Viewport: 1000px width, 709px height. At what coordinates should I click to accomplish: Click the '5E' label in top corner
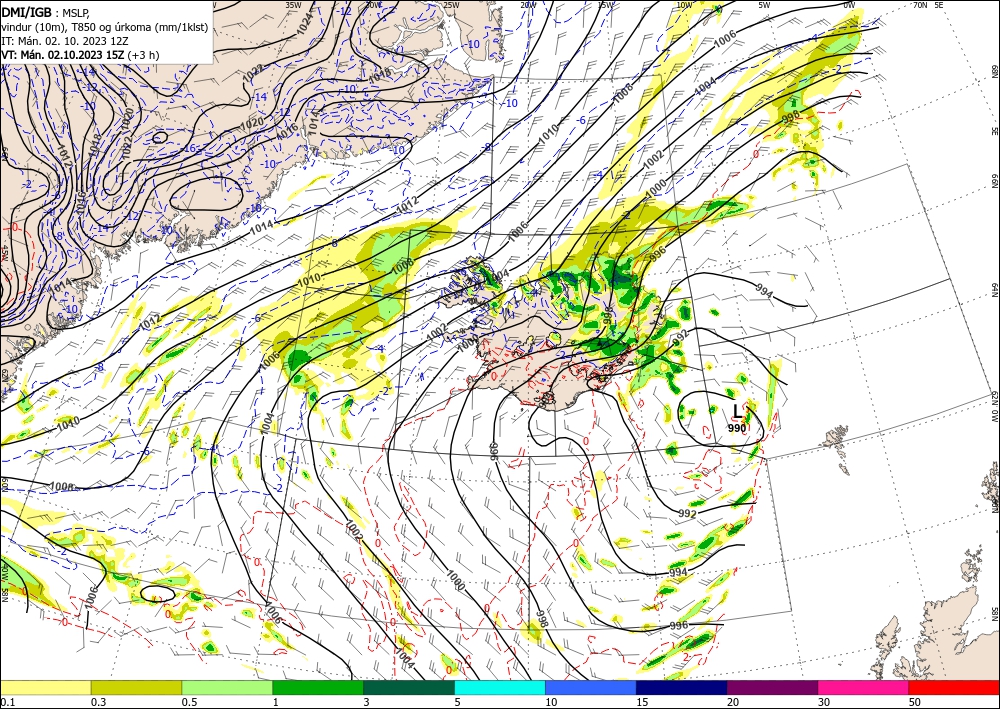[x=939, y=5]
